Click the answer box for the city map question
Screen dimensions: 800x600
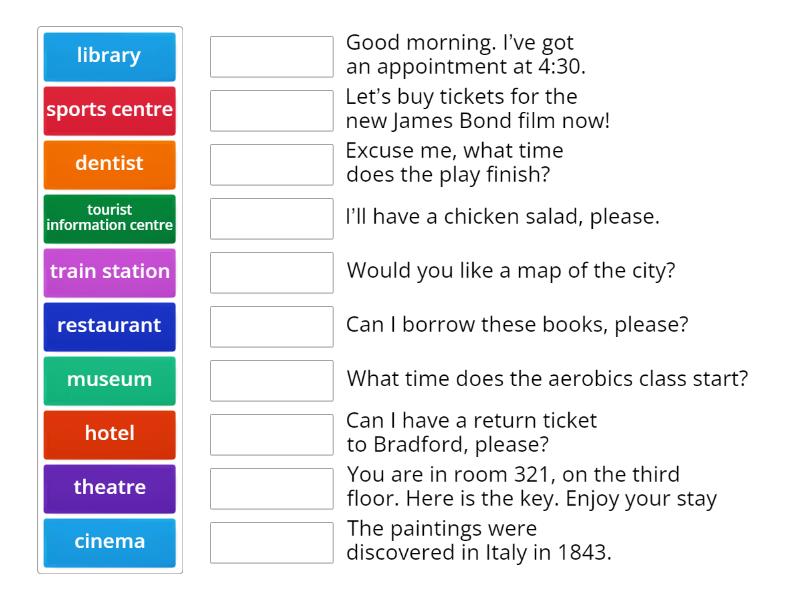[271, 273]
